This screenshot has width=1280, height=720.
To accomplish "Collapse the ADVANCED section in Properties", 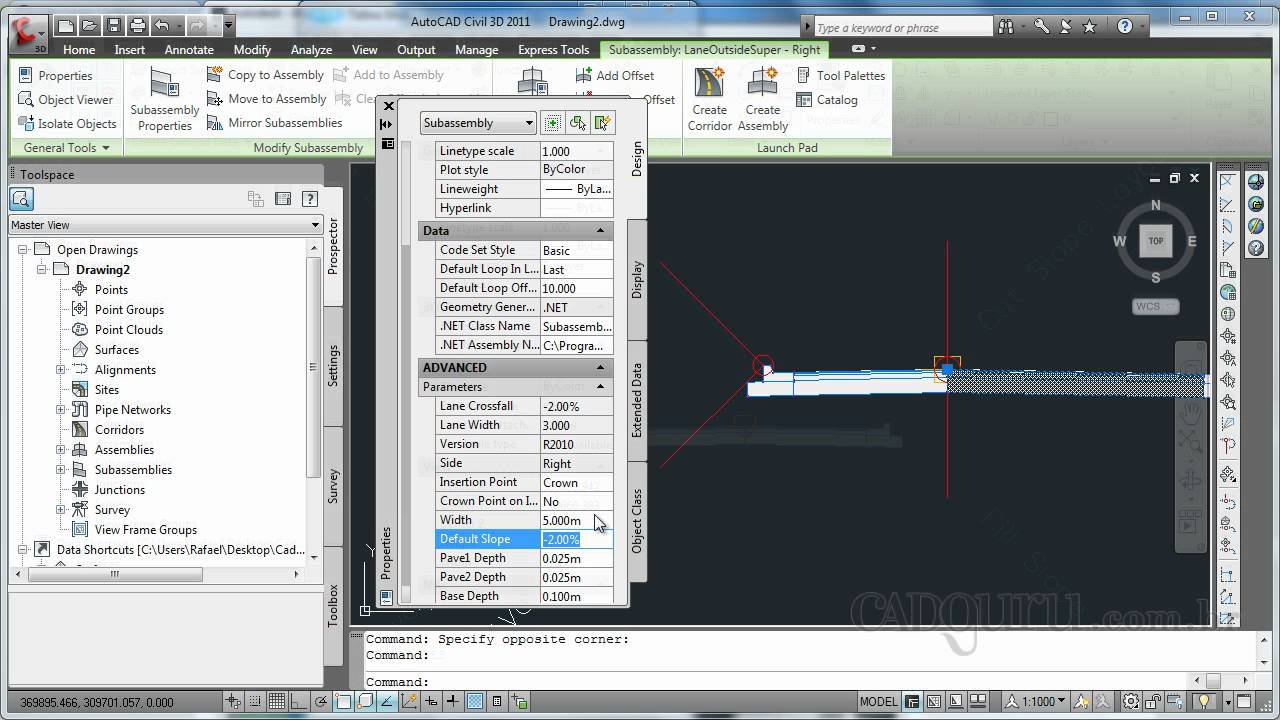I will click(601, 368).
